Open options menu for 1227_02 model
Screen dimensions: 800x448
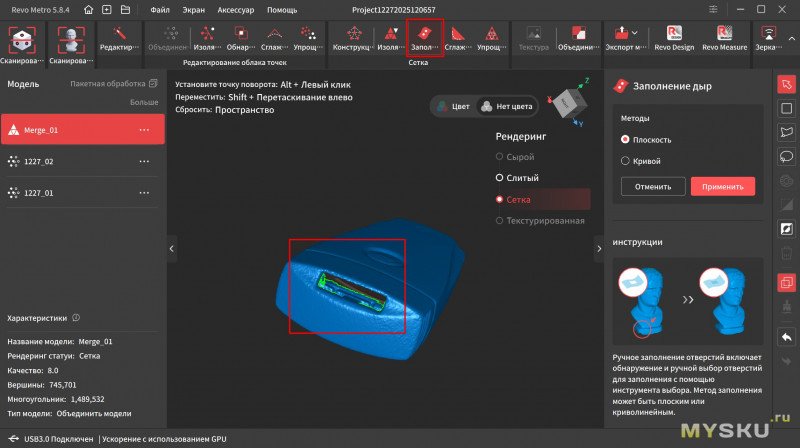point(144,161)
